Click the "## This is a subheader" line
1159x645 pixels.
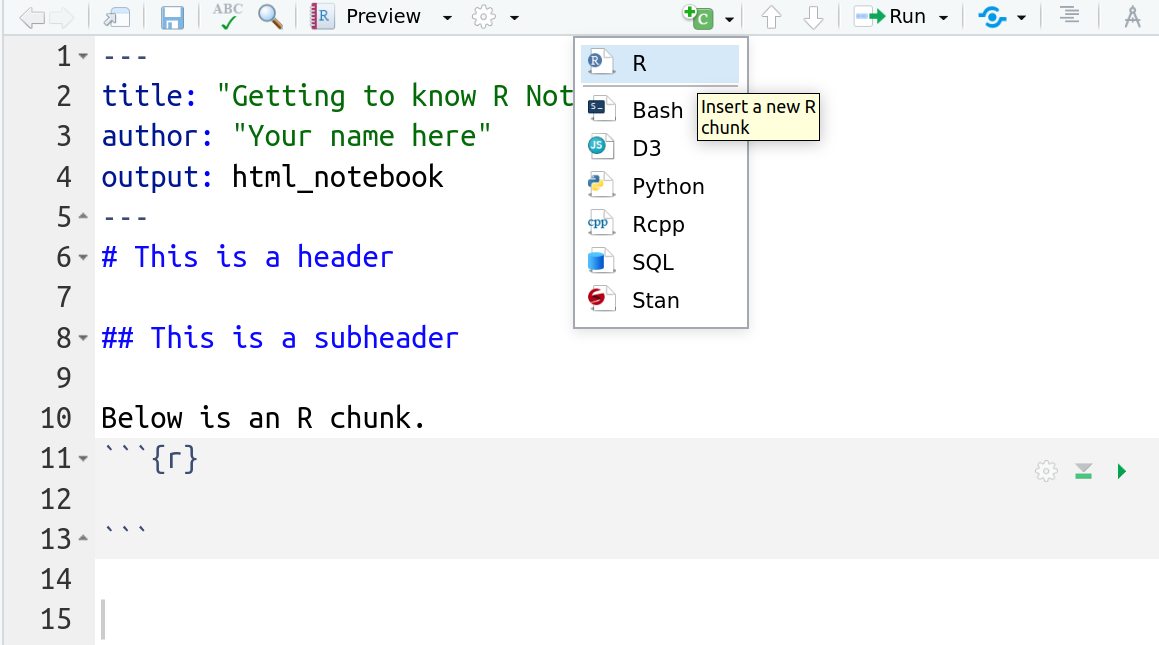coord(279,338)
